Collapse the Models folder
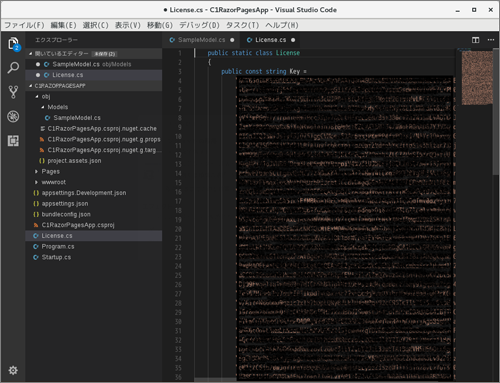This screenshot has width=500, height=383. click(43, 107)
